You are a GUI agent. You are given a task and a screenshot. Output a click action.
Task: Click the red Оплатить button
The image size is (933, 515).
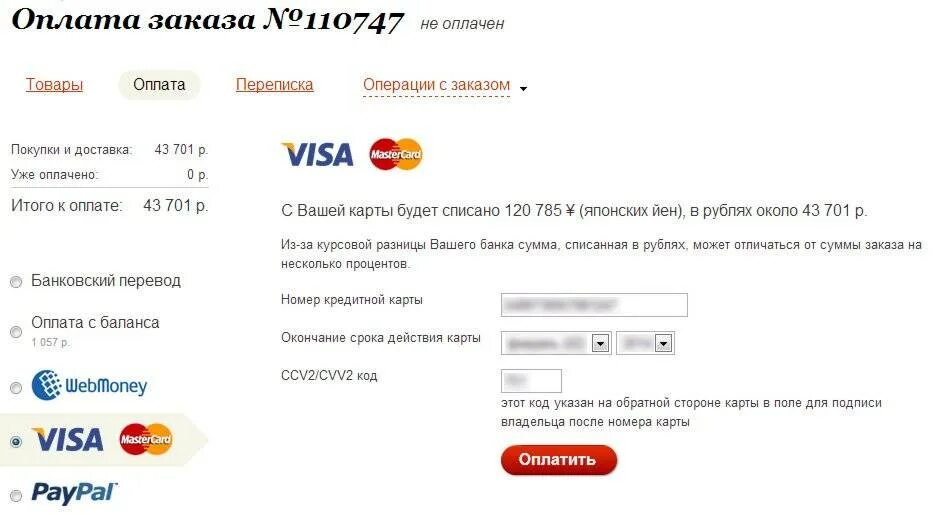click(559, 460)
